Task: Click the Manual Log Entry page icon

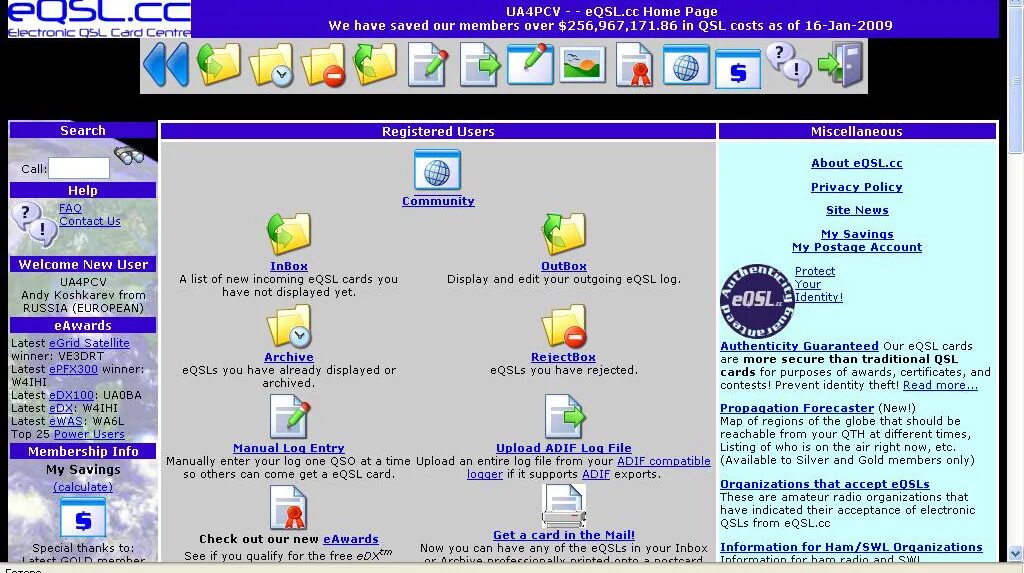Action: click(x=289, y=417)
